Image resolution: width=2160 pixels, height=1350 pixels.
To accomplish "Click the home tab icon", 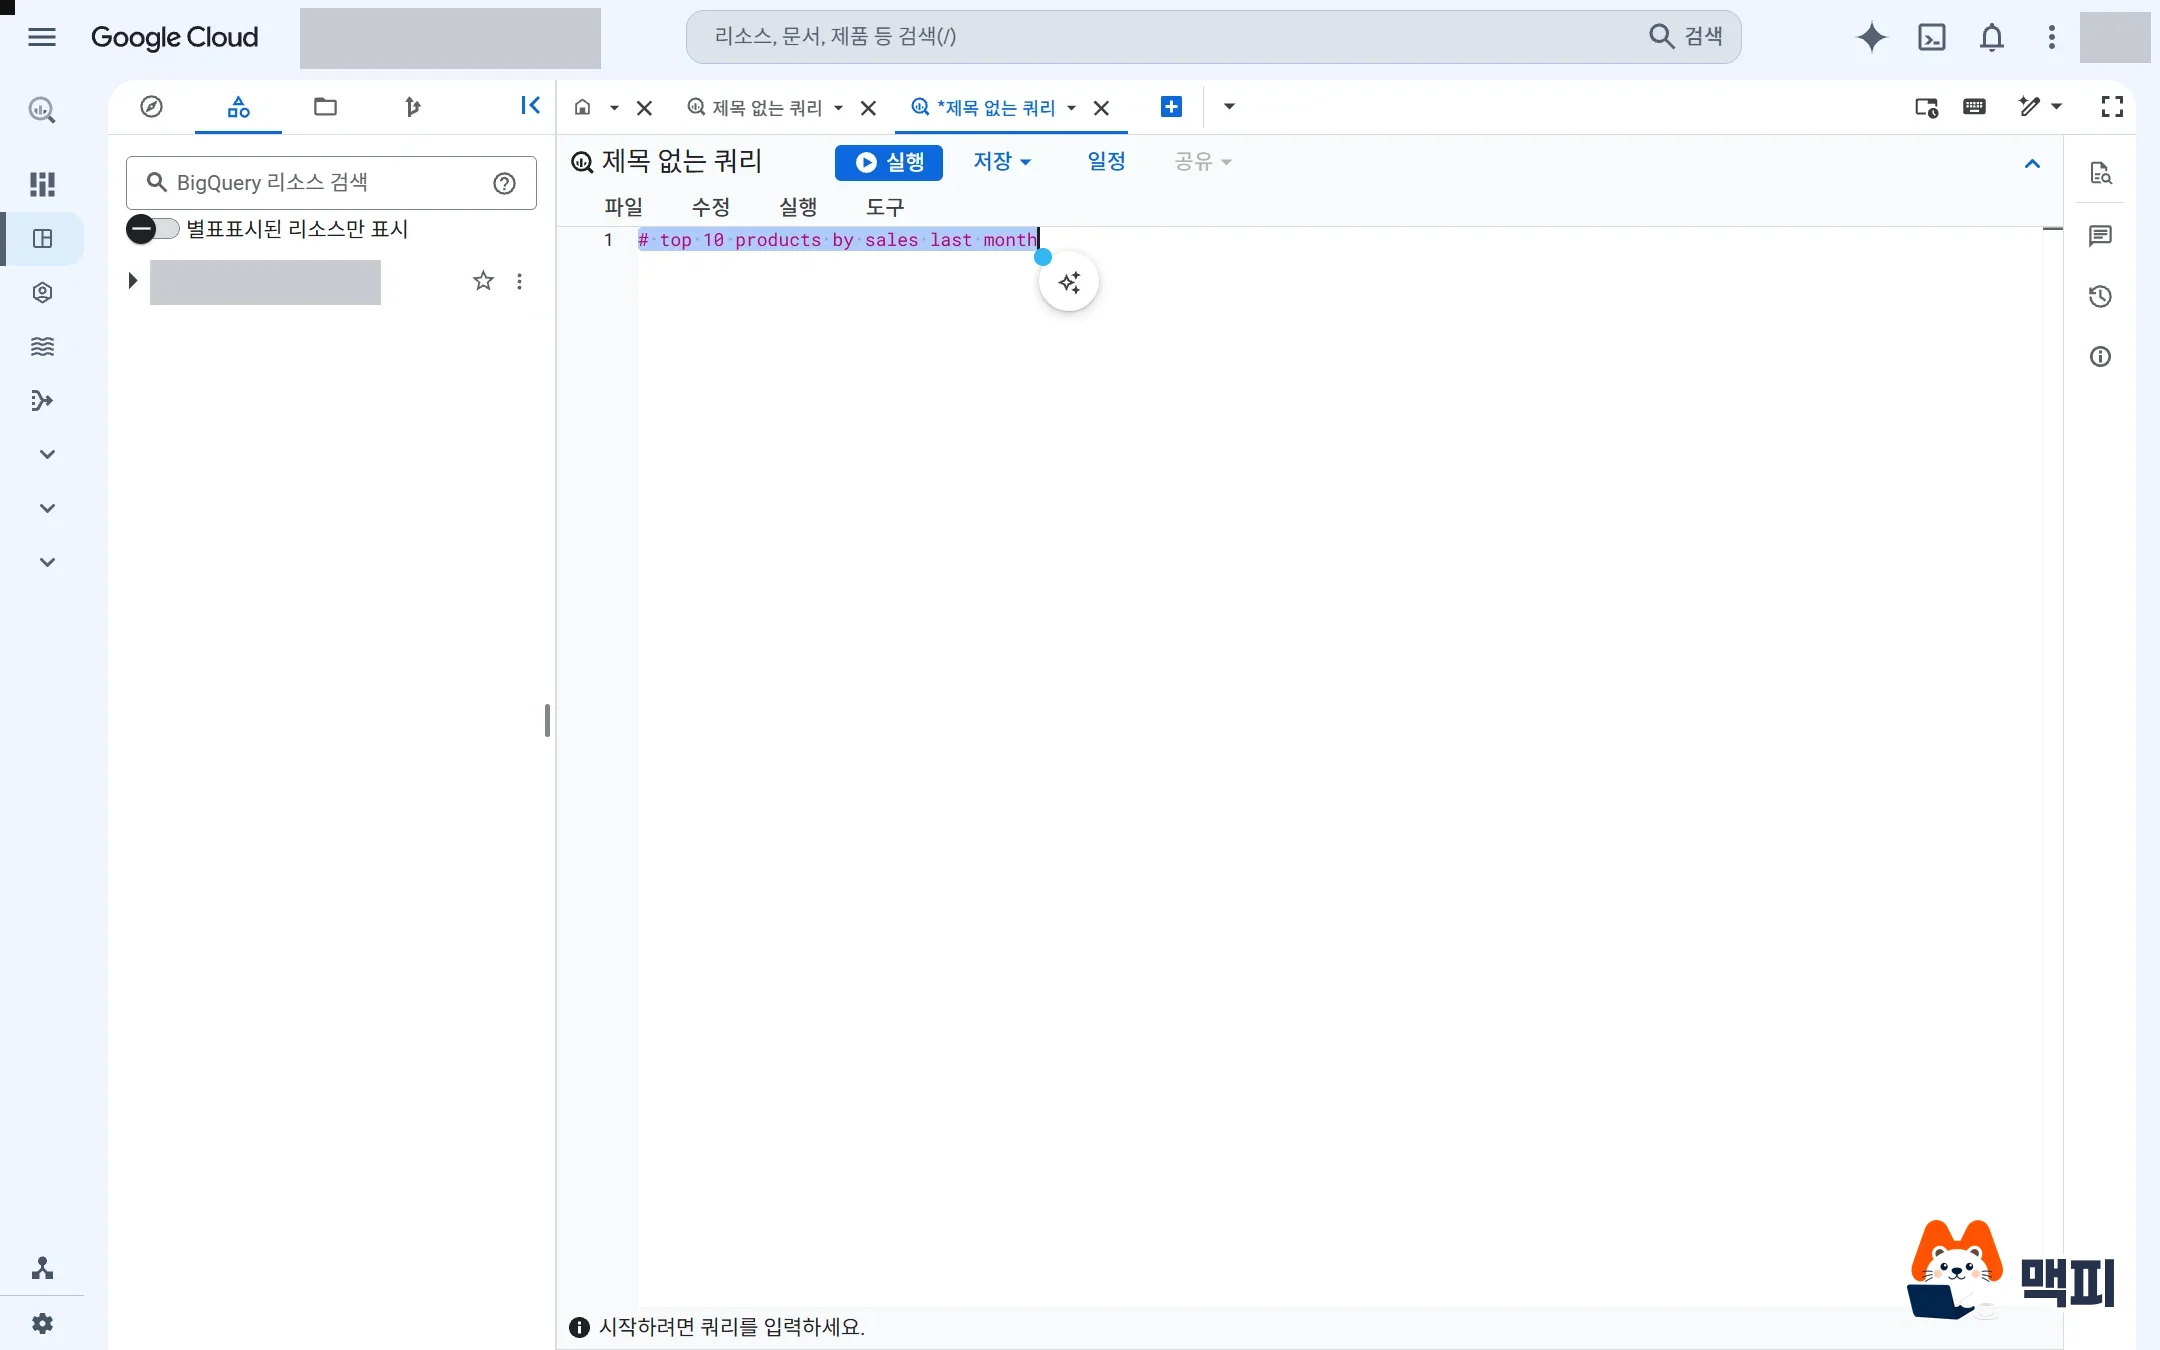I will point(583,107).
